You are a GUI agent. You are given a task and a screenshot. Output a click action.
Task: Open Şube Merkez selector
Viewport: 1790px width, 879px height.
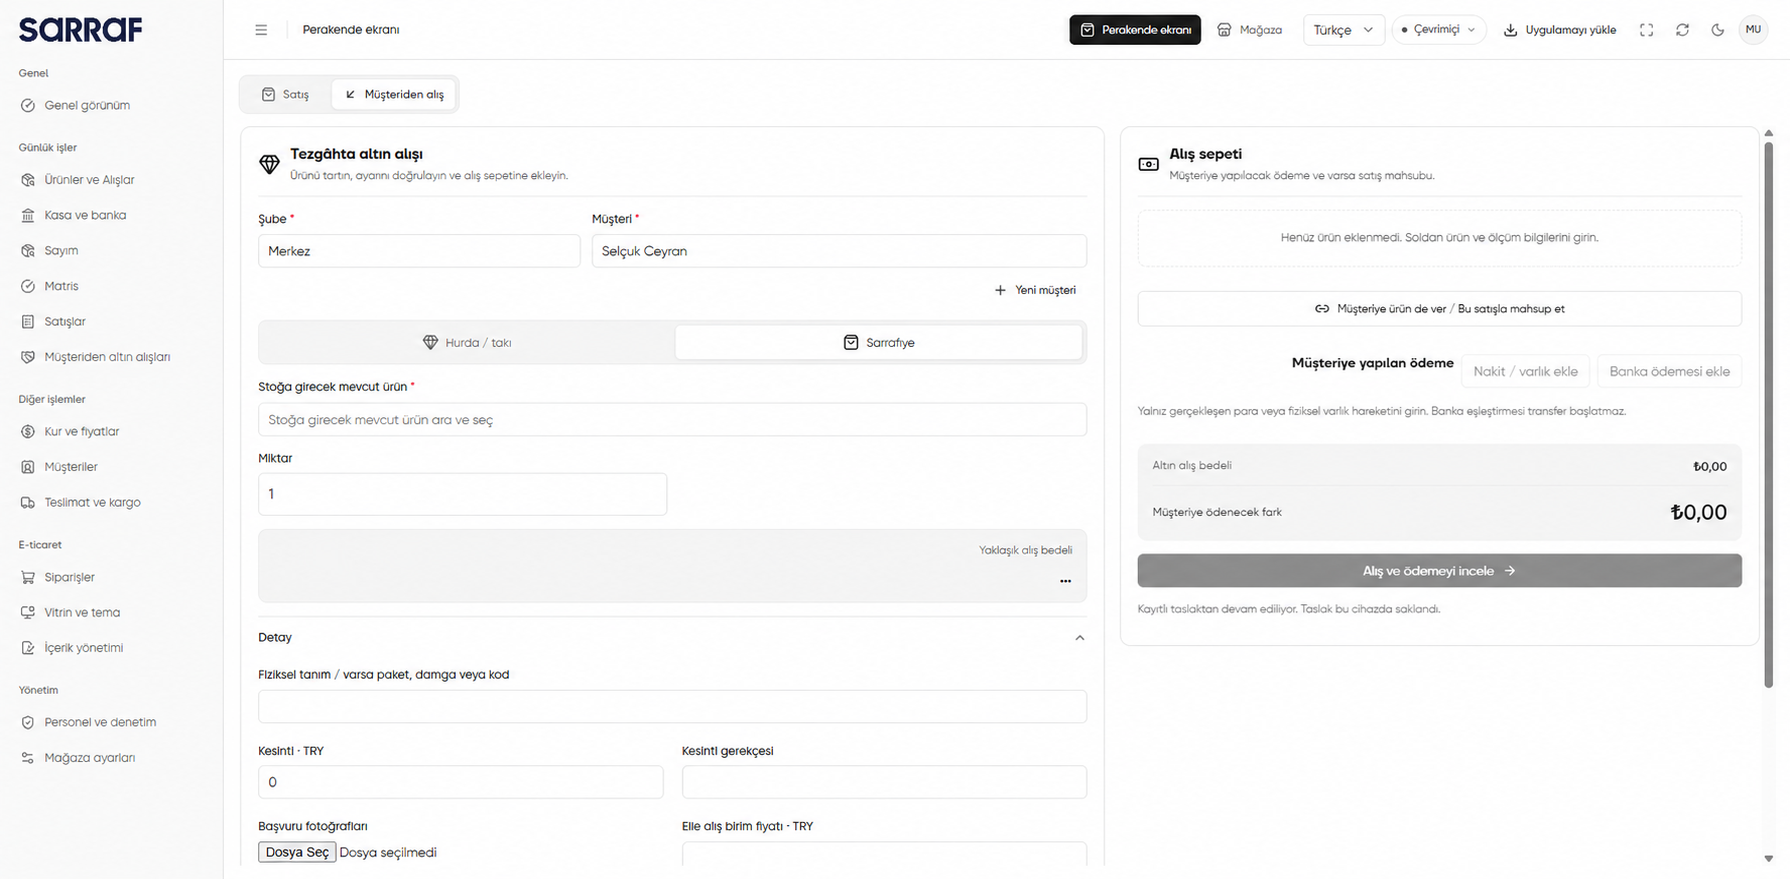pyautogui.click(x=419, y=251)
